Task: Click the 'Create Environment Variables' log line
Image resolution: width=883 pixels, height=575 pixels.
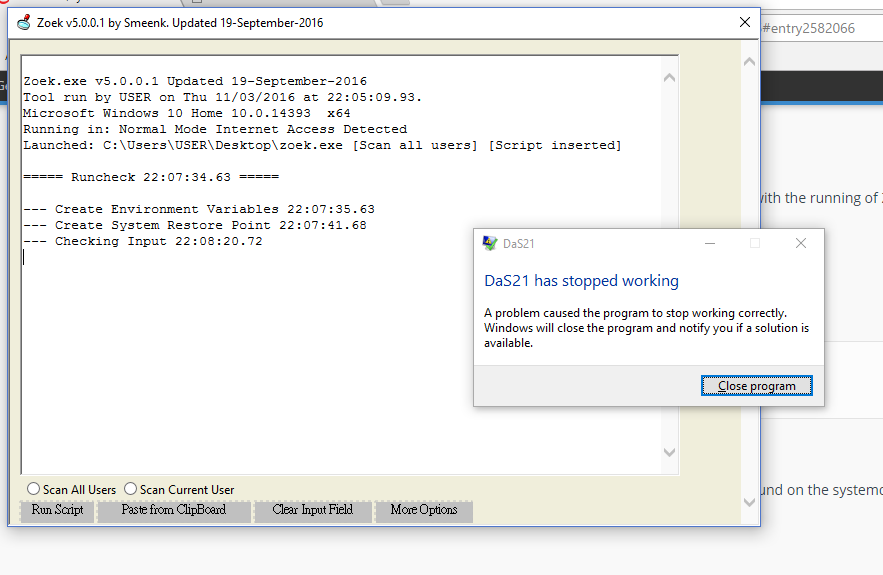Action: [199, 210]
